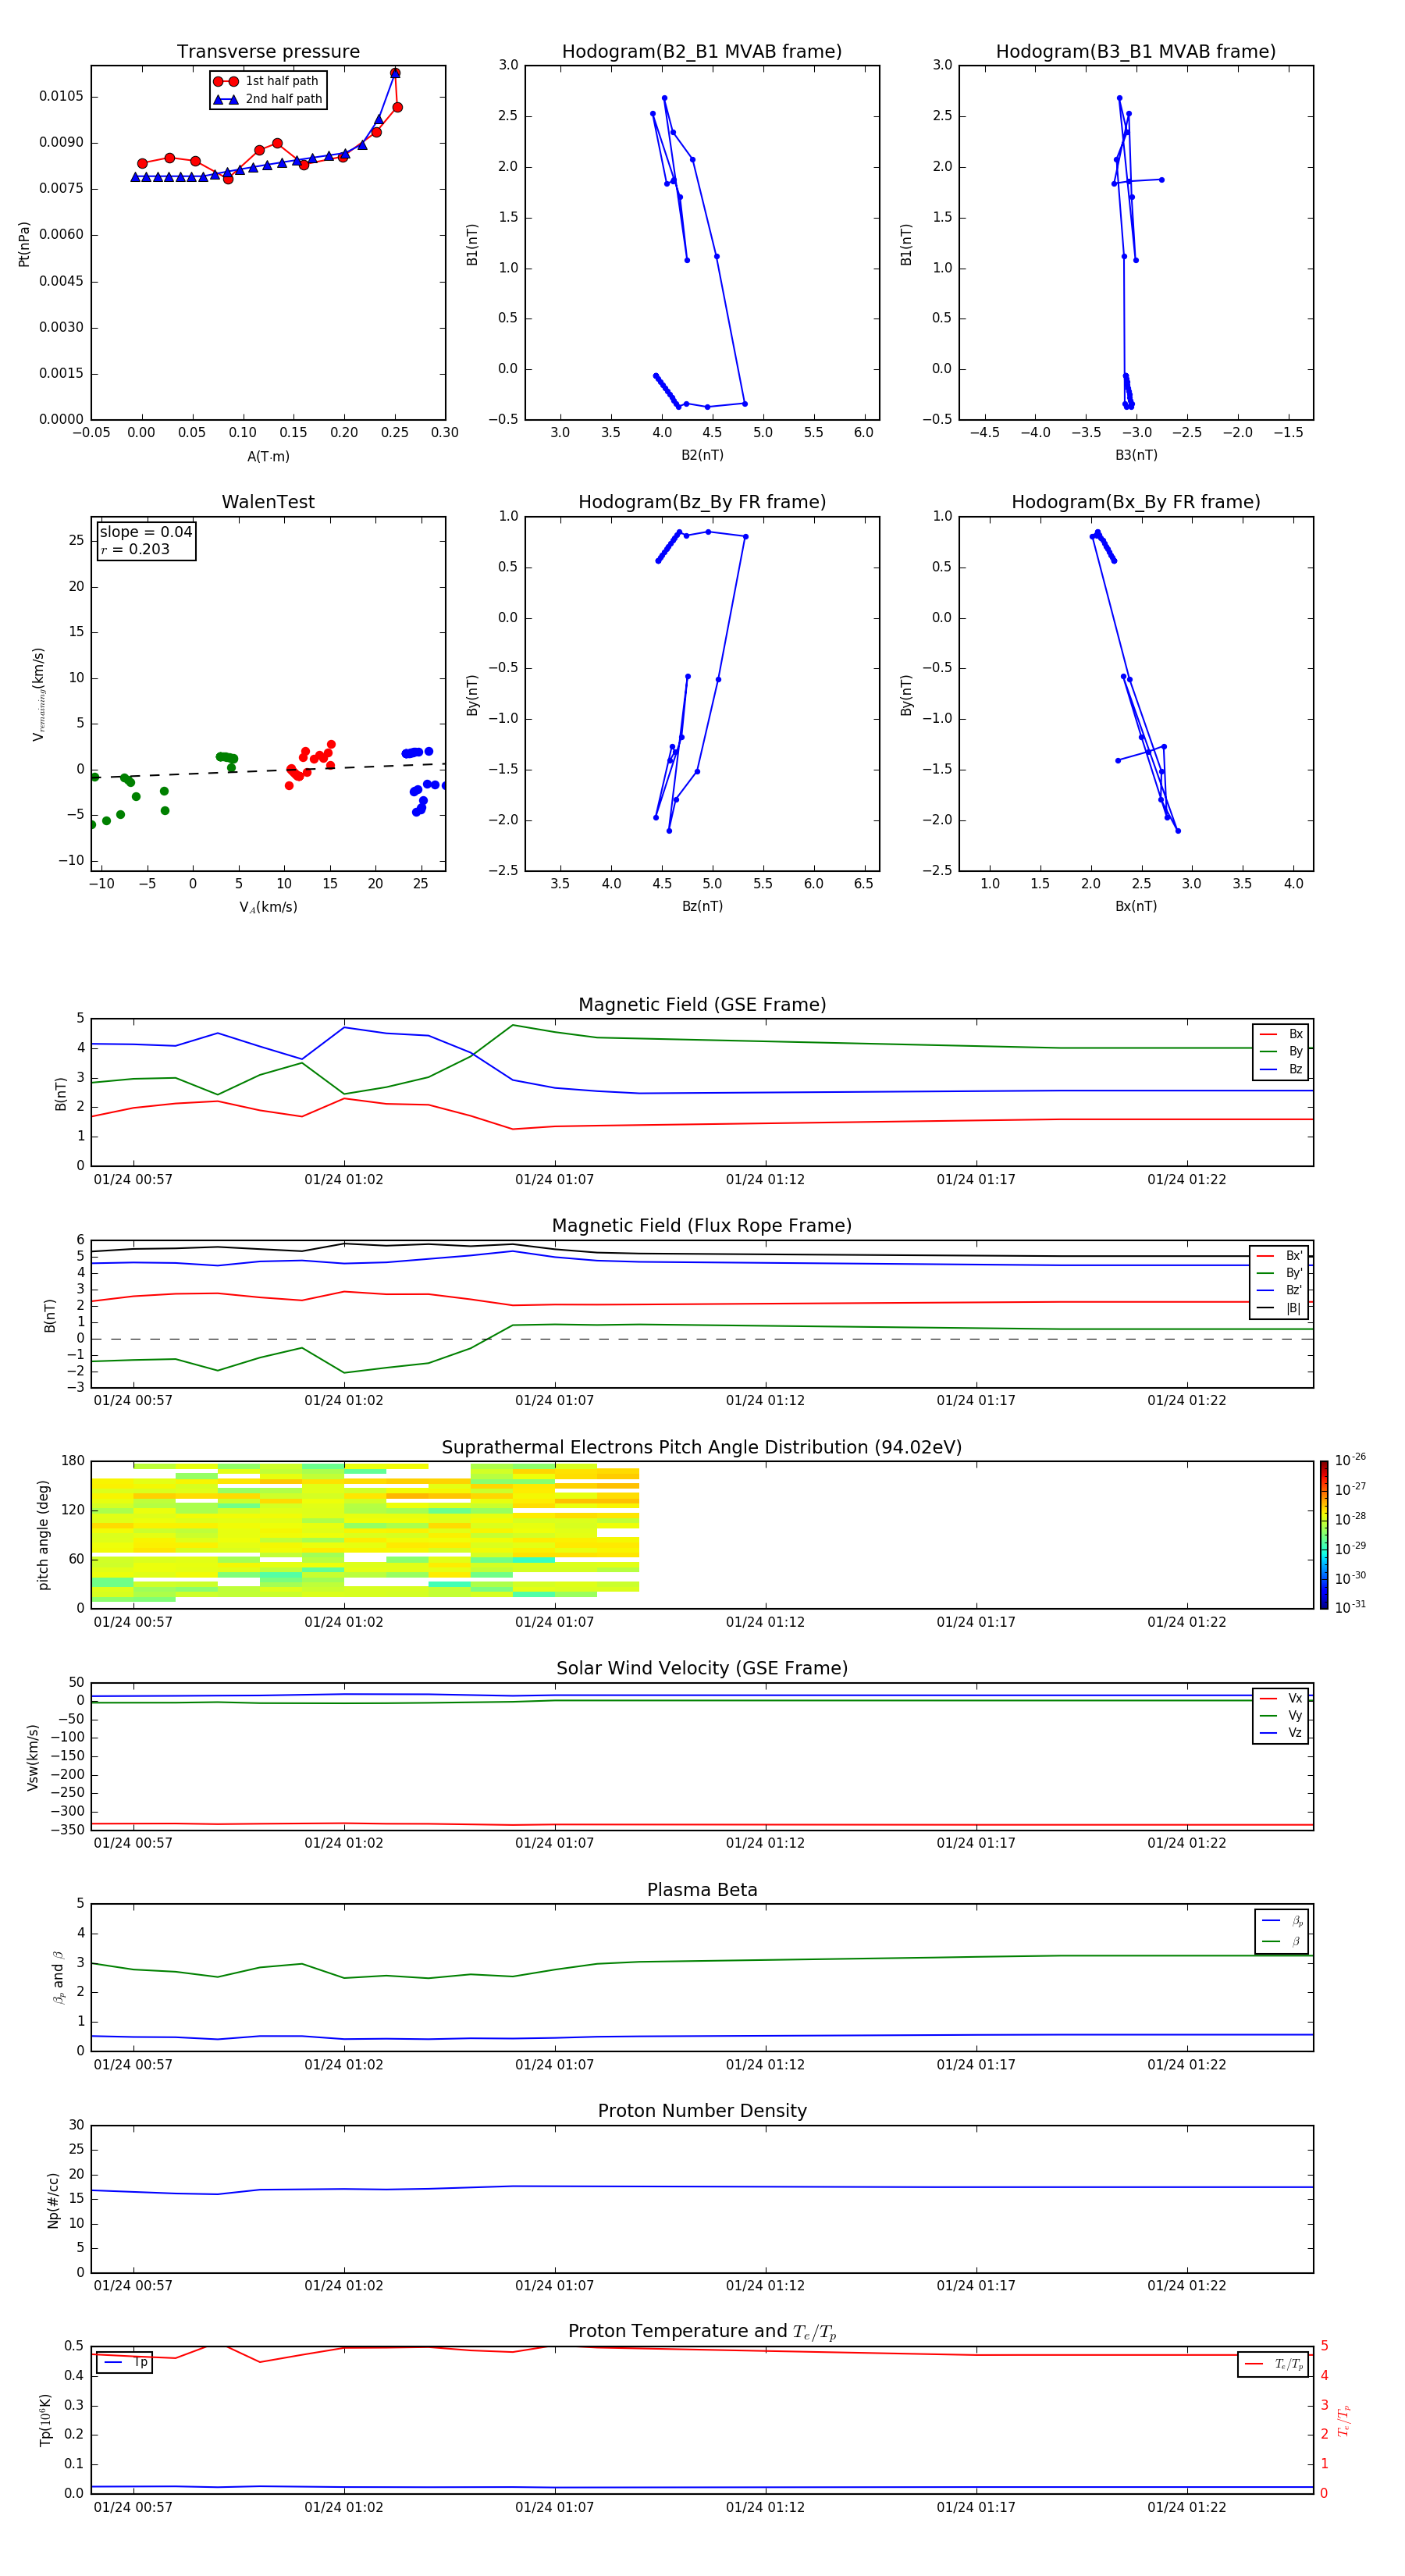Click '01/24 00:57' tick under Plasma Beta plot
1405x2576 pixels.
[x=133, y=2065]
